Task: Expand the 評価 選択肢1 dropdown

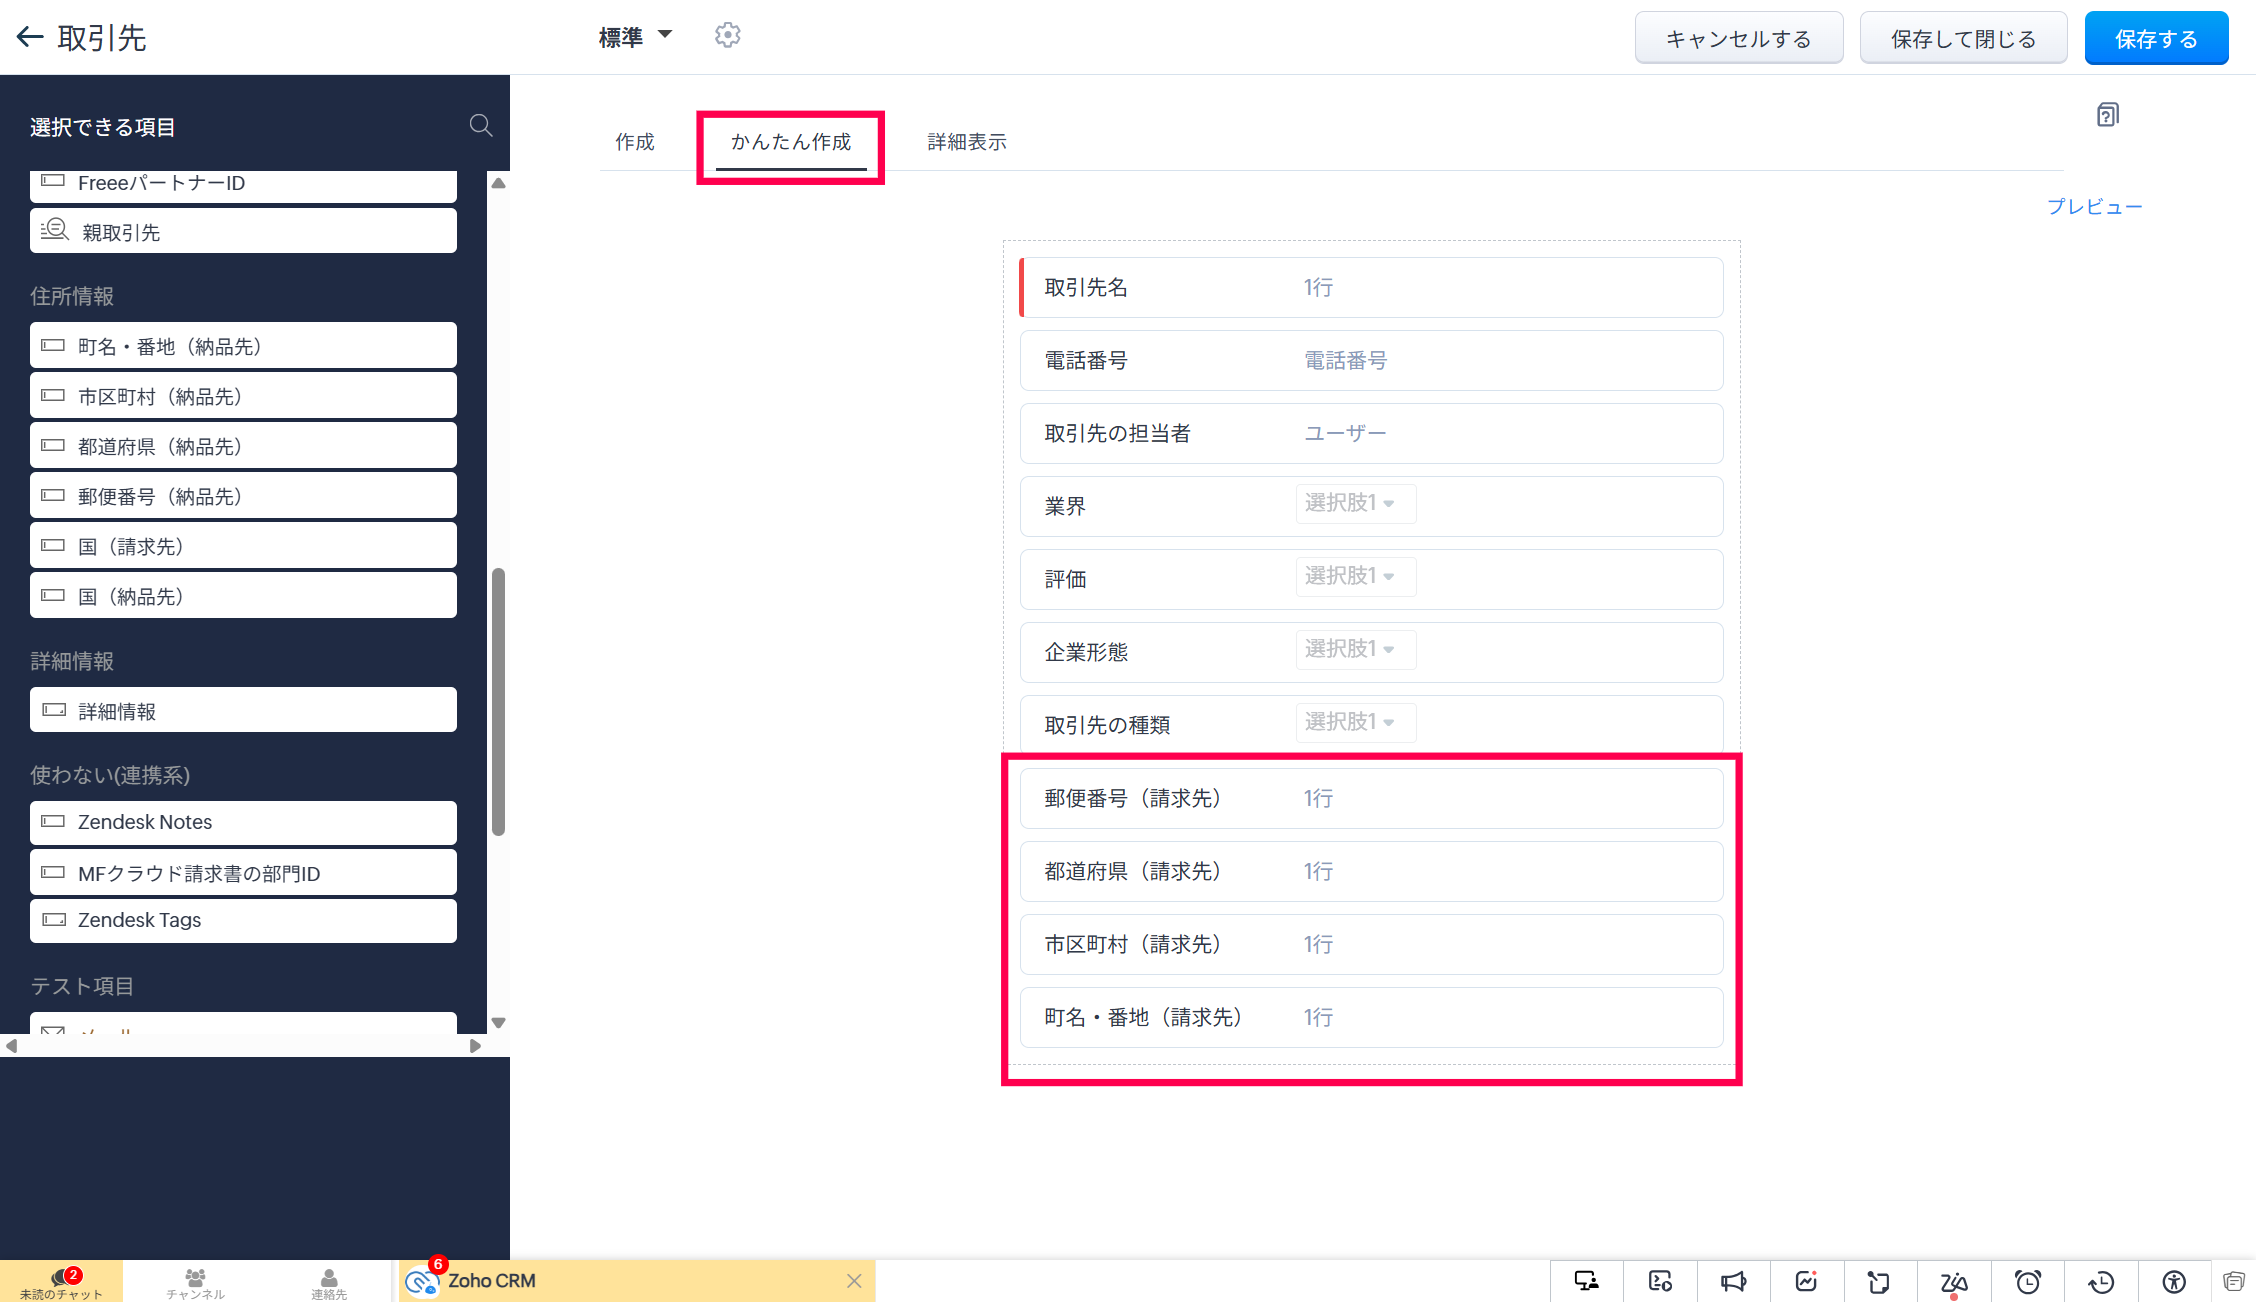Action: [1355, 576]
